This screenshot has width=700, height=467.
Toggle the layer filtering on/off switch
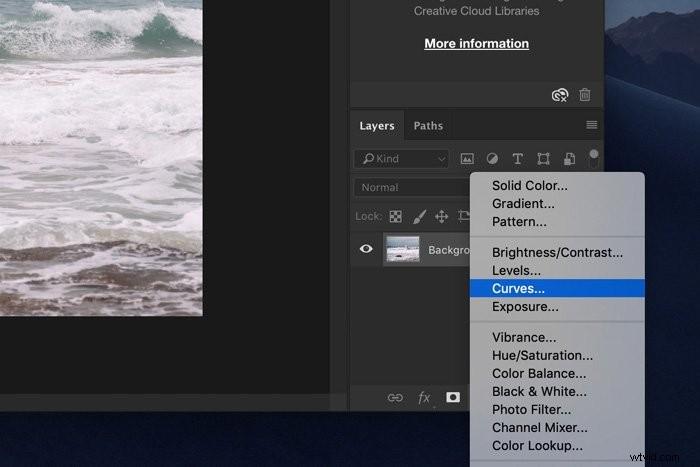[593, 158]
